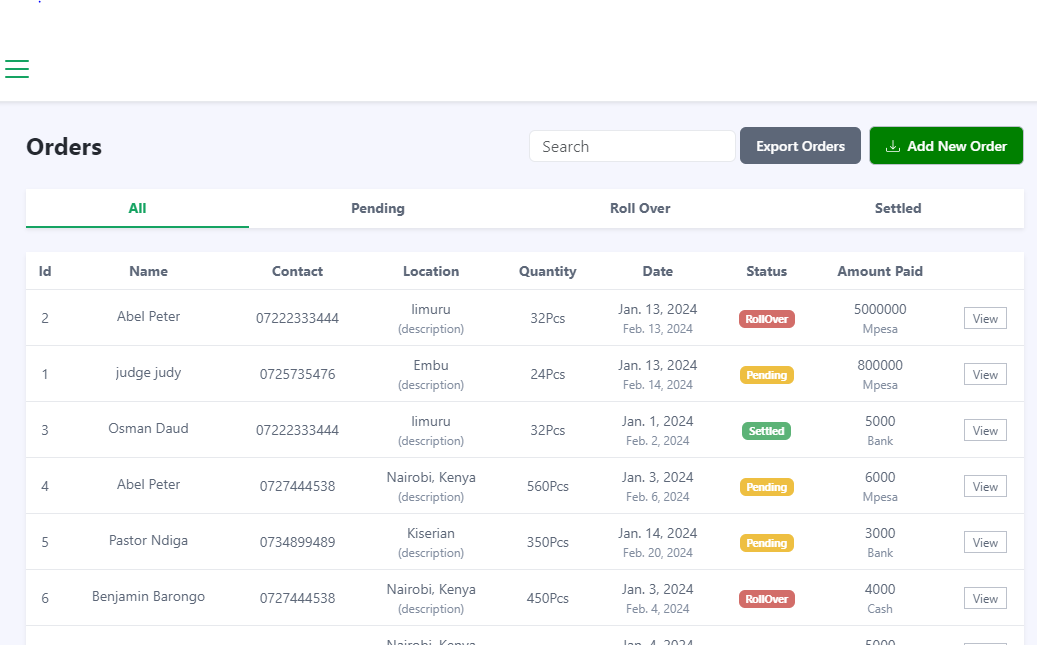
Task: View order 4 with 560Pcs
Action: pos(985,486)
